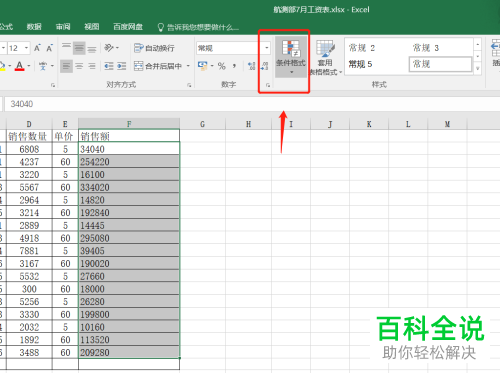The width and height of the screenshot is (500, 373).
Task: Select column F header
Action: (x=129, y=124)
